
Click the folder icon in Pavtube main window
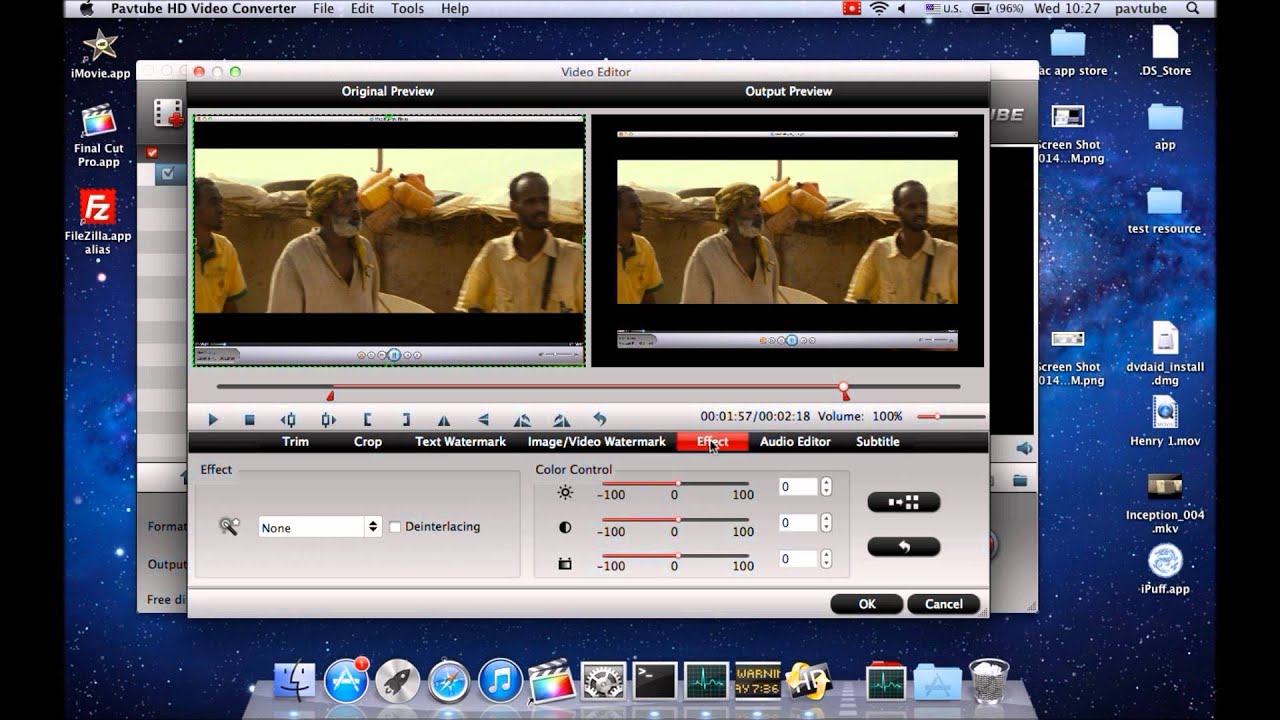(x=1020, y=481)
